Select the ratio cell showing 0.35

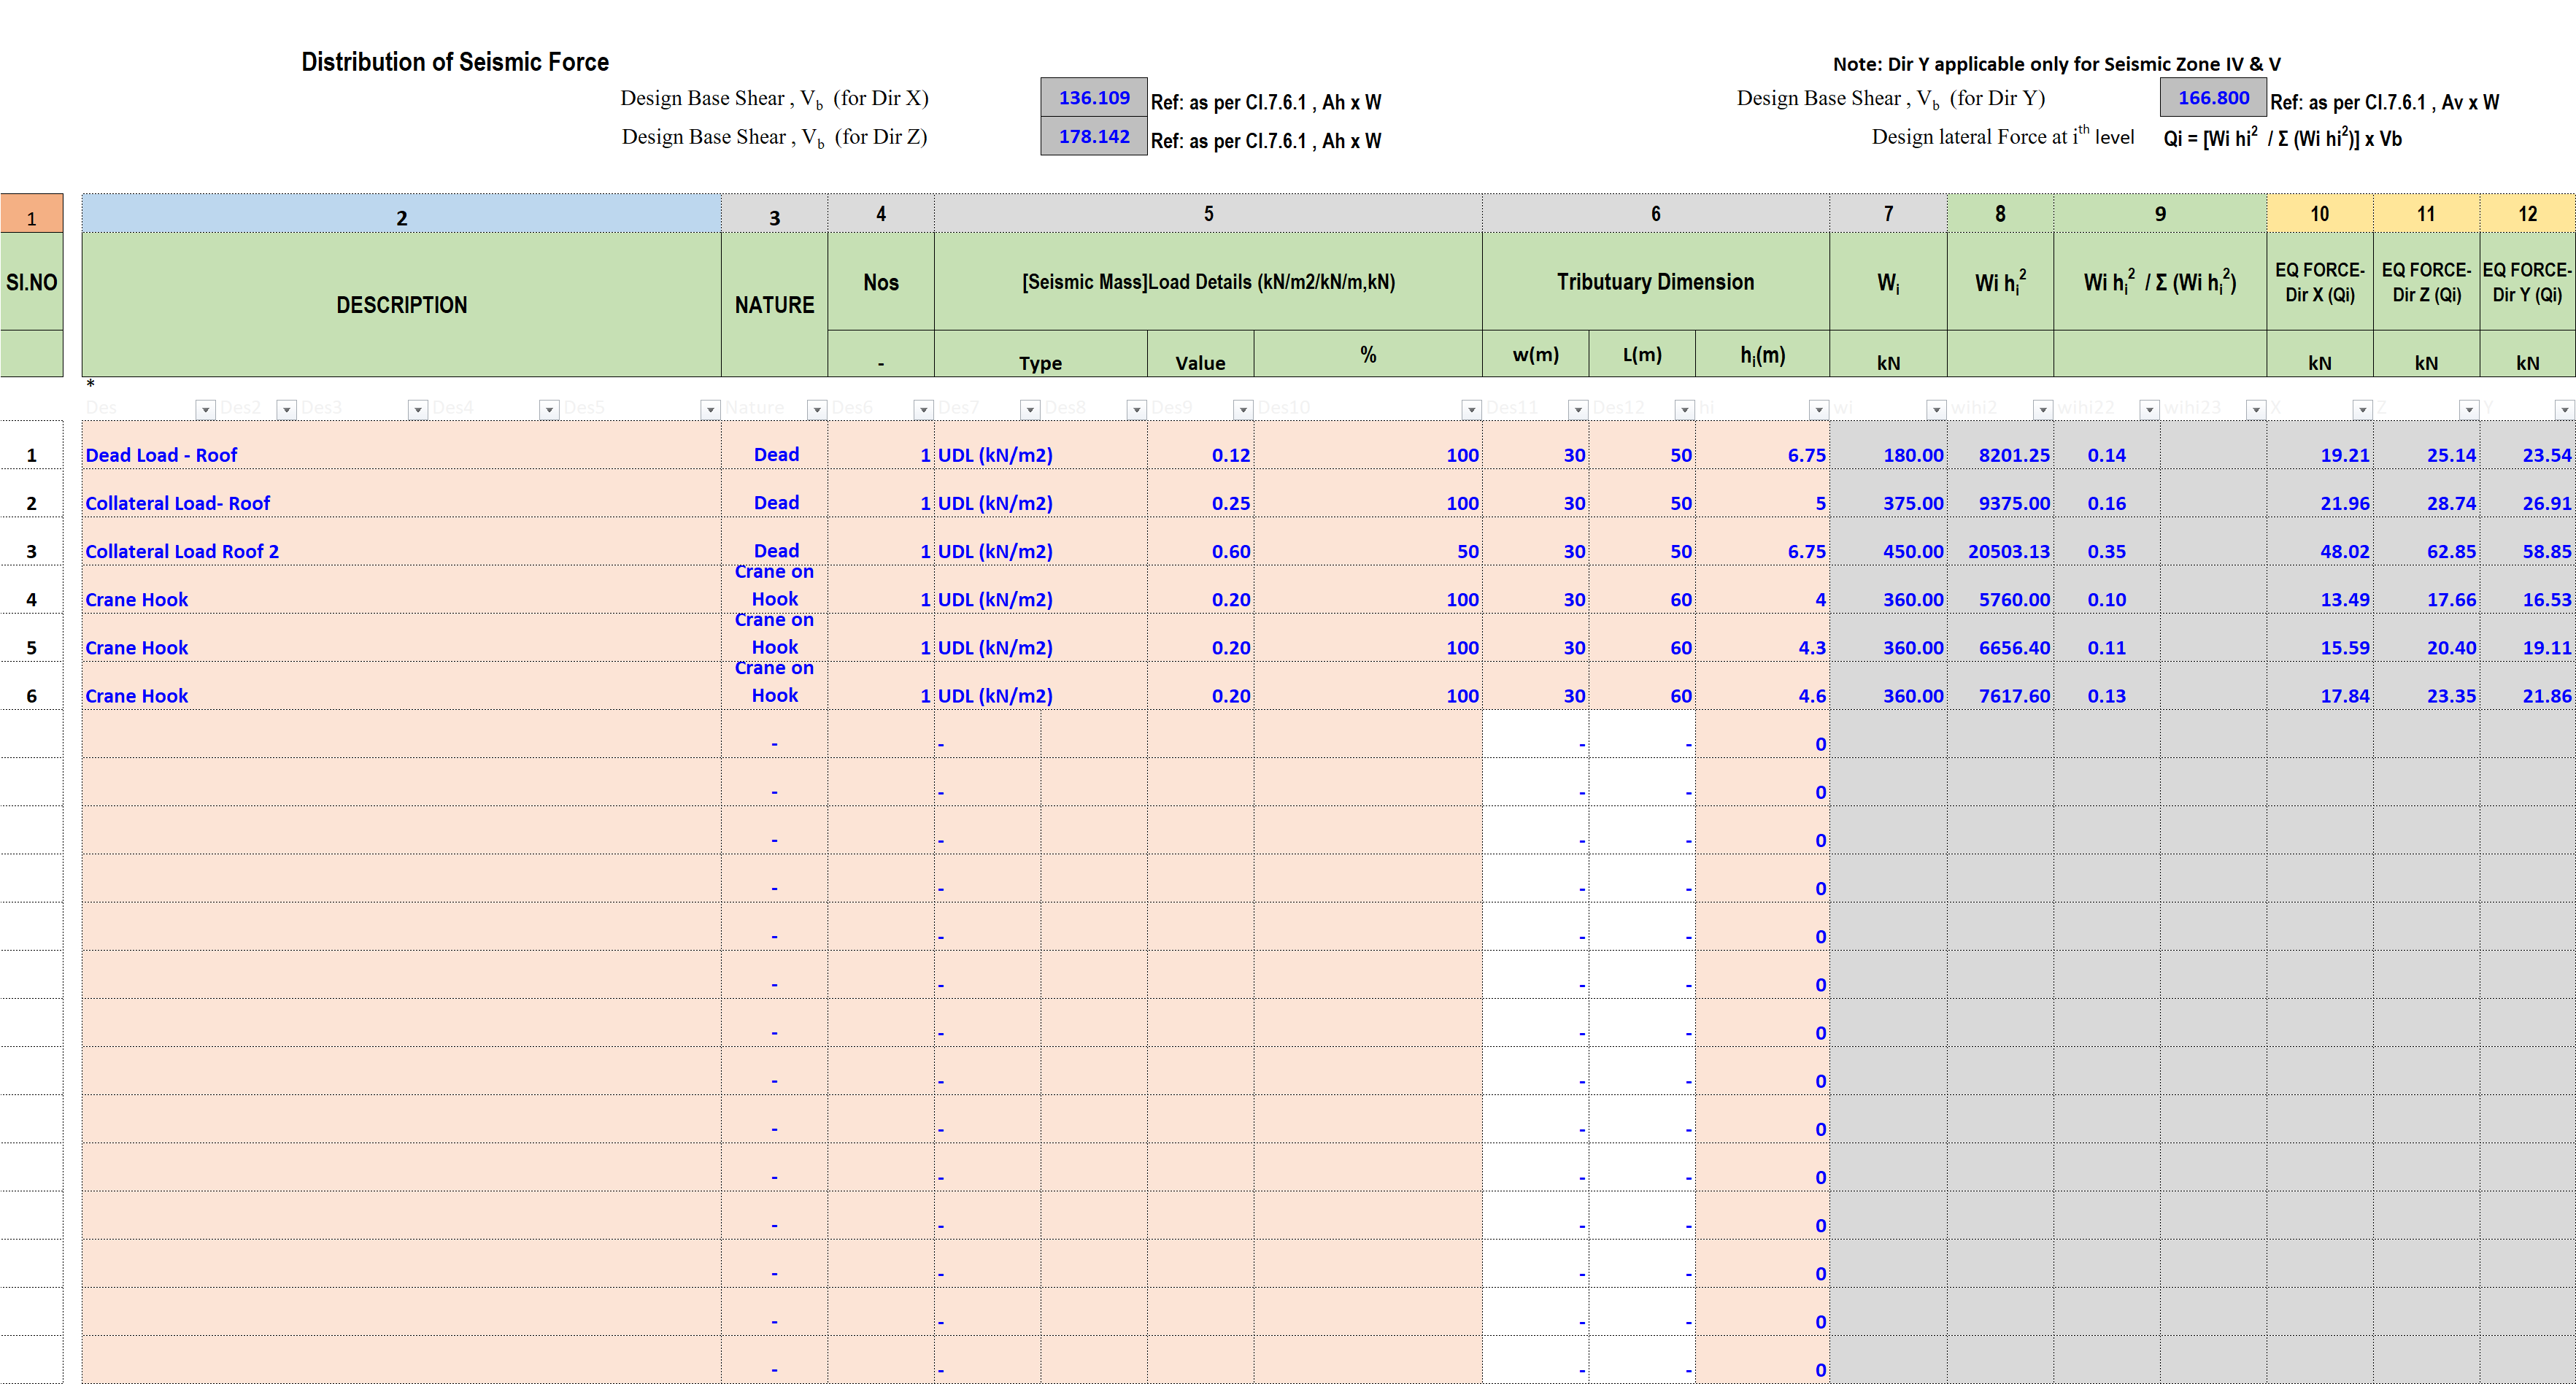2107,541
